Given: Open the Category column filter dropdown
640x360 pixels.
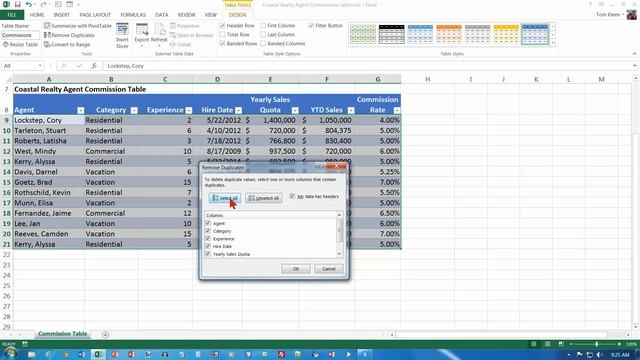Looking at the screenshot, I should tap(134, 110).
